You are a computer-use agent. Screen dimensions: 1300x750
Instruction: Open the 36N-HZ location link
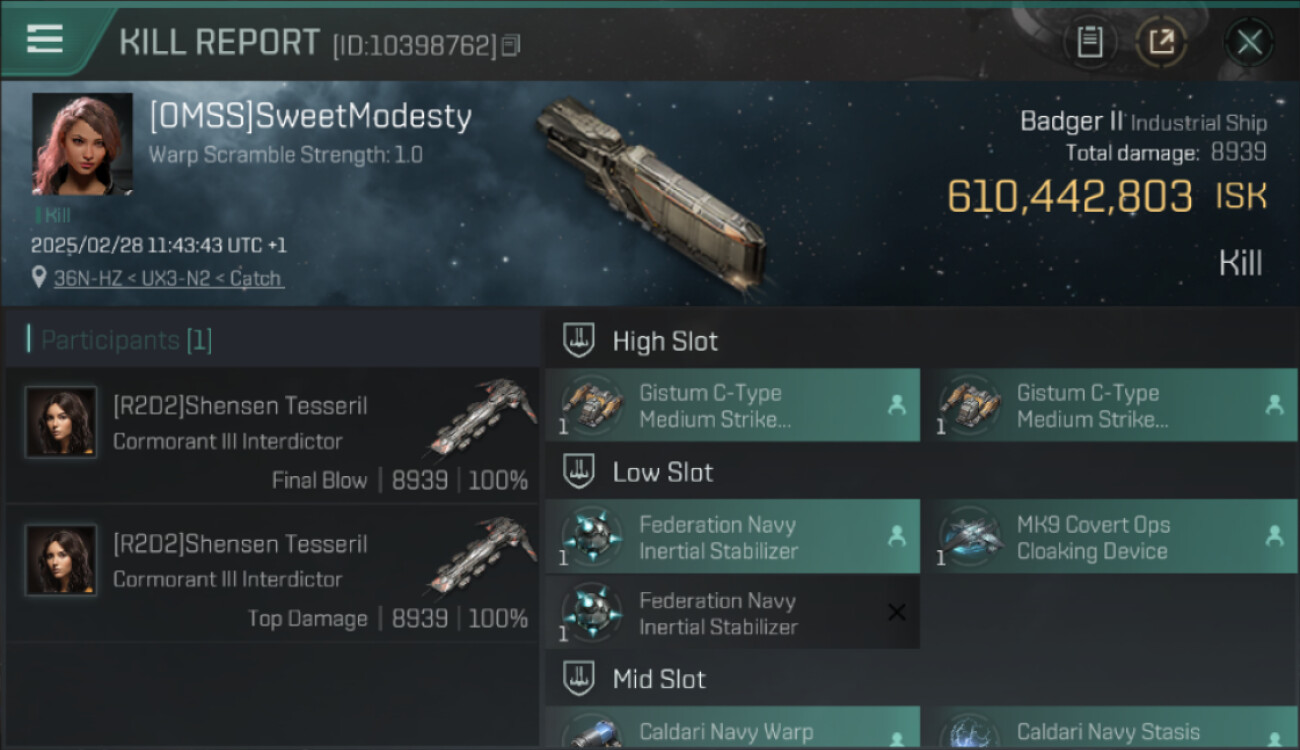coord(167,278)
